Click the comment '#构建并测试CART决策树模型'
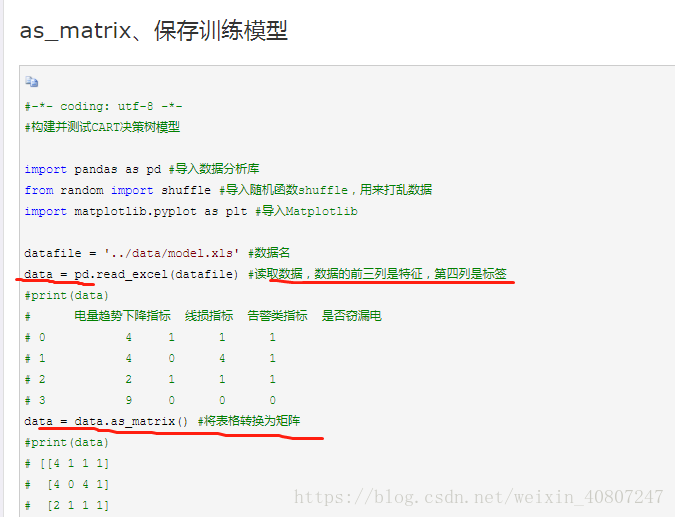675x517 pixels. click(102, 127)
